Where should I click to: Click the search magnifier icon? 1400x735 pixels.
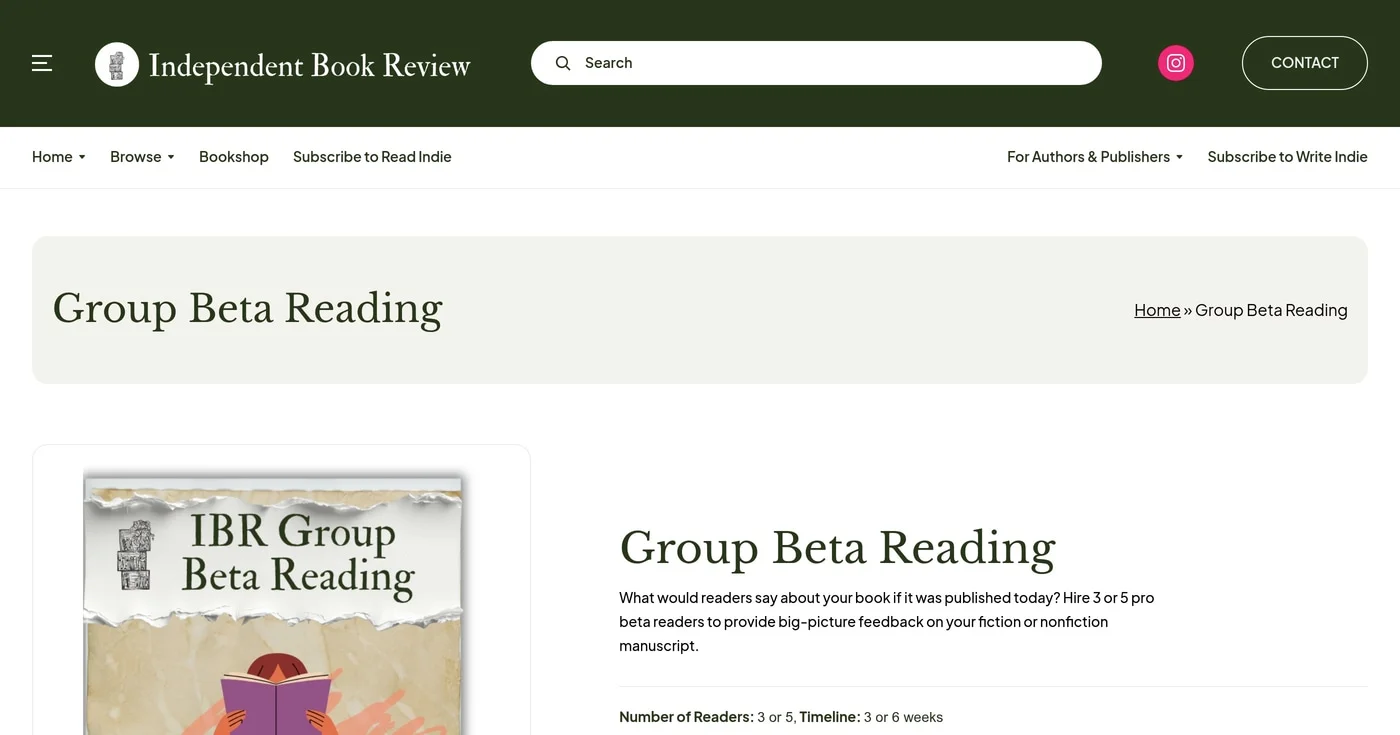pos(563,63)
